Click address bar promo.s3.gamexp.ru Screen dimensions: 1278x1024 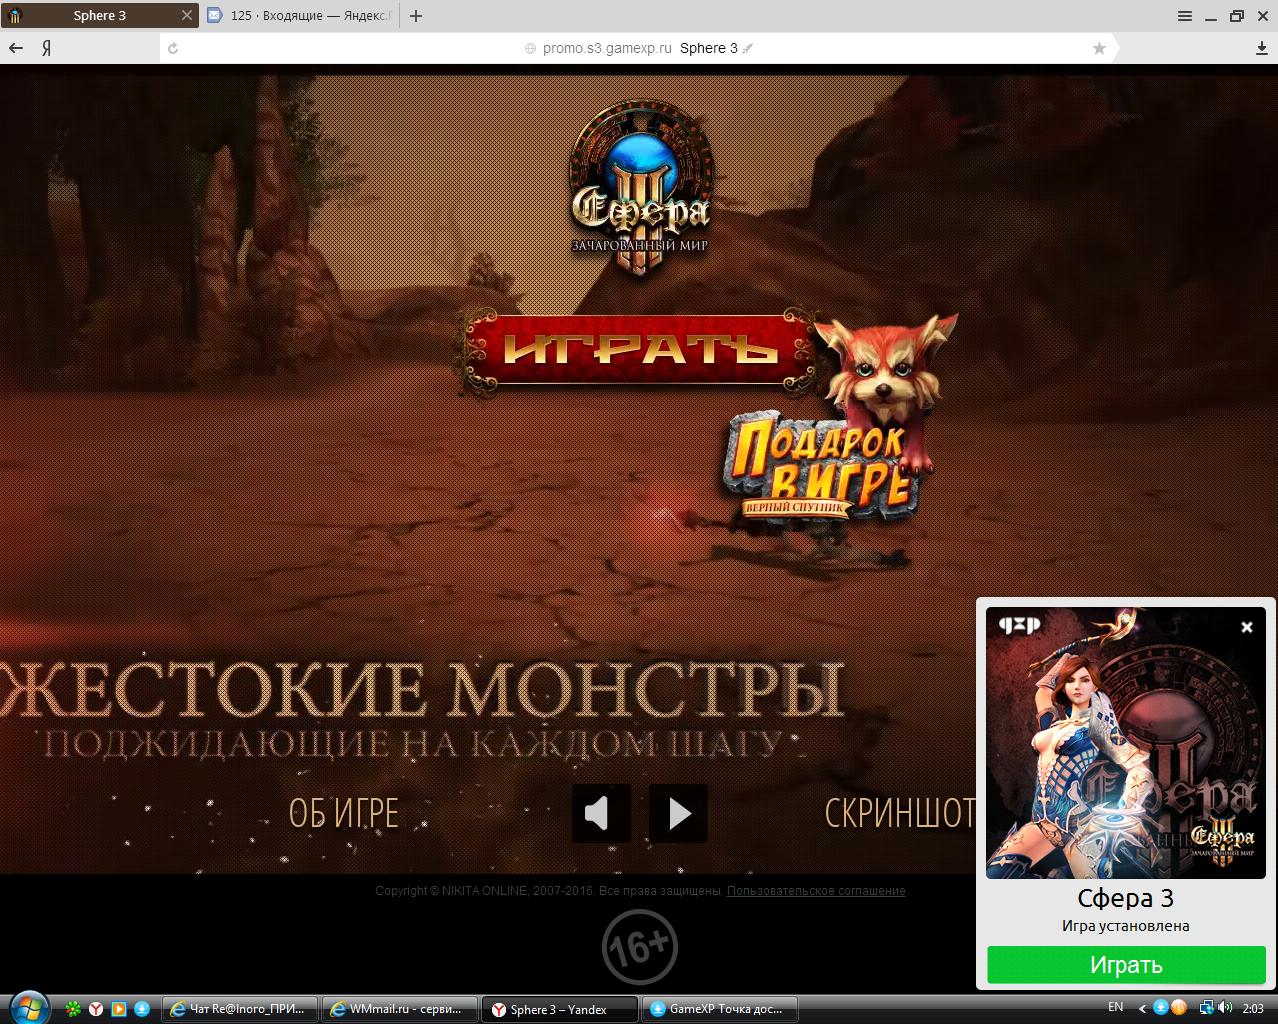click(607, 48)
